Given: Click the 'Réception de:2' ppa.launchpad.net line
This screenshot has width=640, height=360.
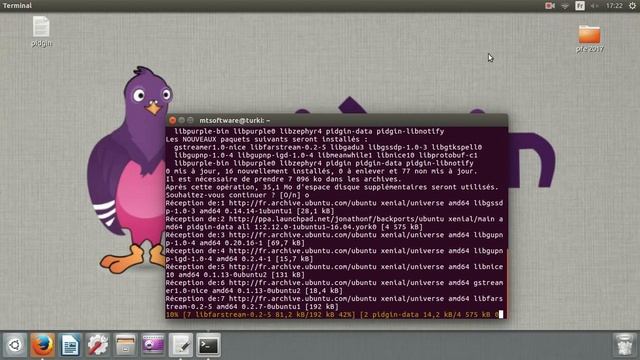Looking at the screenshot, I should [x=334, y=223].
